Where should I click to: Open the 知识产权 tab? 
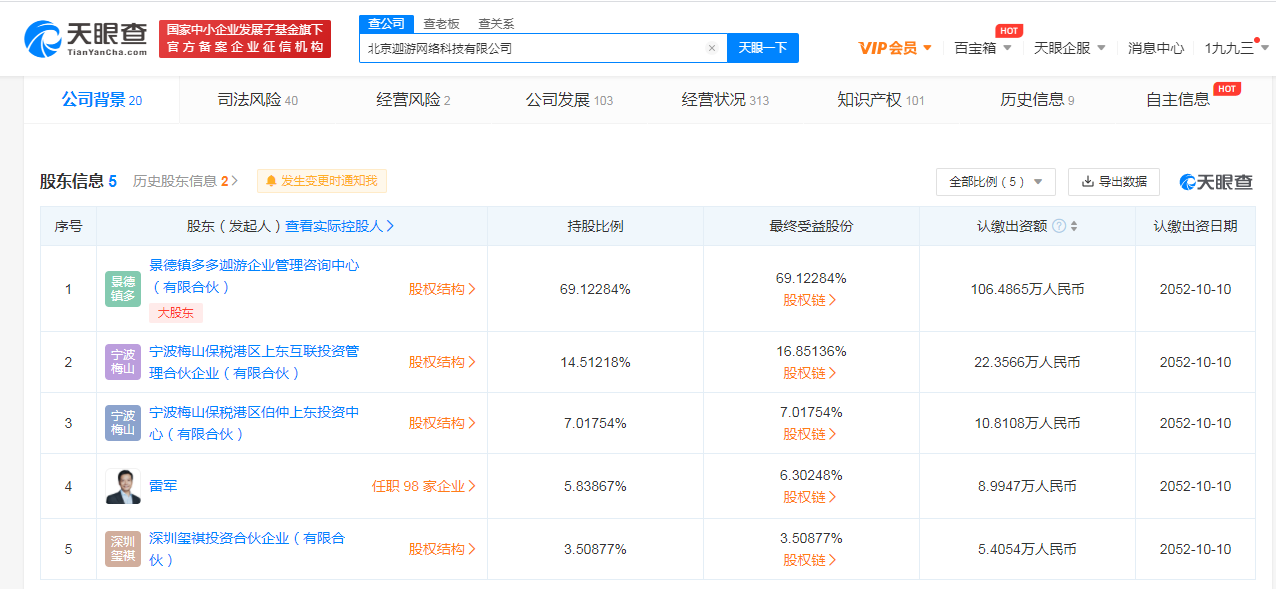(880, 100)
